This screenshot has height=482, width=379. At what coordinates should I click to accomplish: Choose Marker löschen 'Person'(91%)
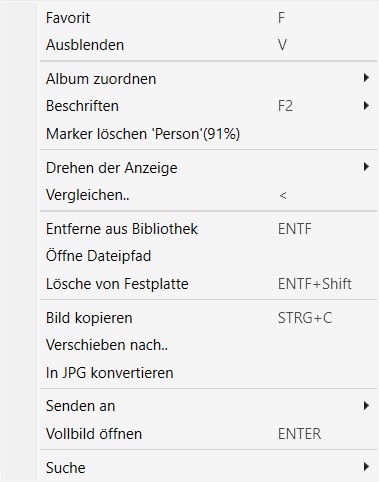click(208, 134)
